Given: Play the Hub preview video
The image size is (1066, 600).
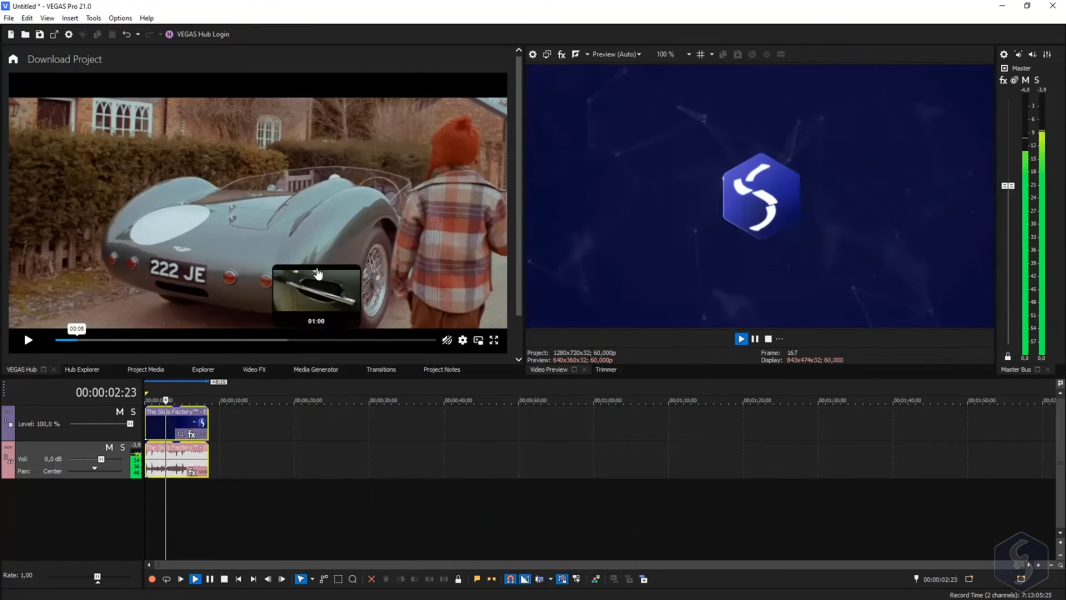Looking at the screenshot, I should [28, 340].
